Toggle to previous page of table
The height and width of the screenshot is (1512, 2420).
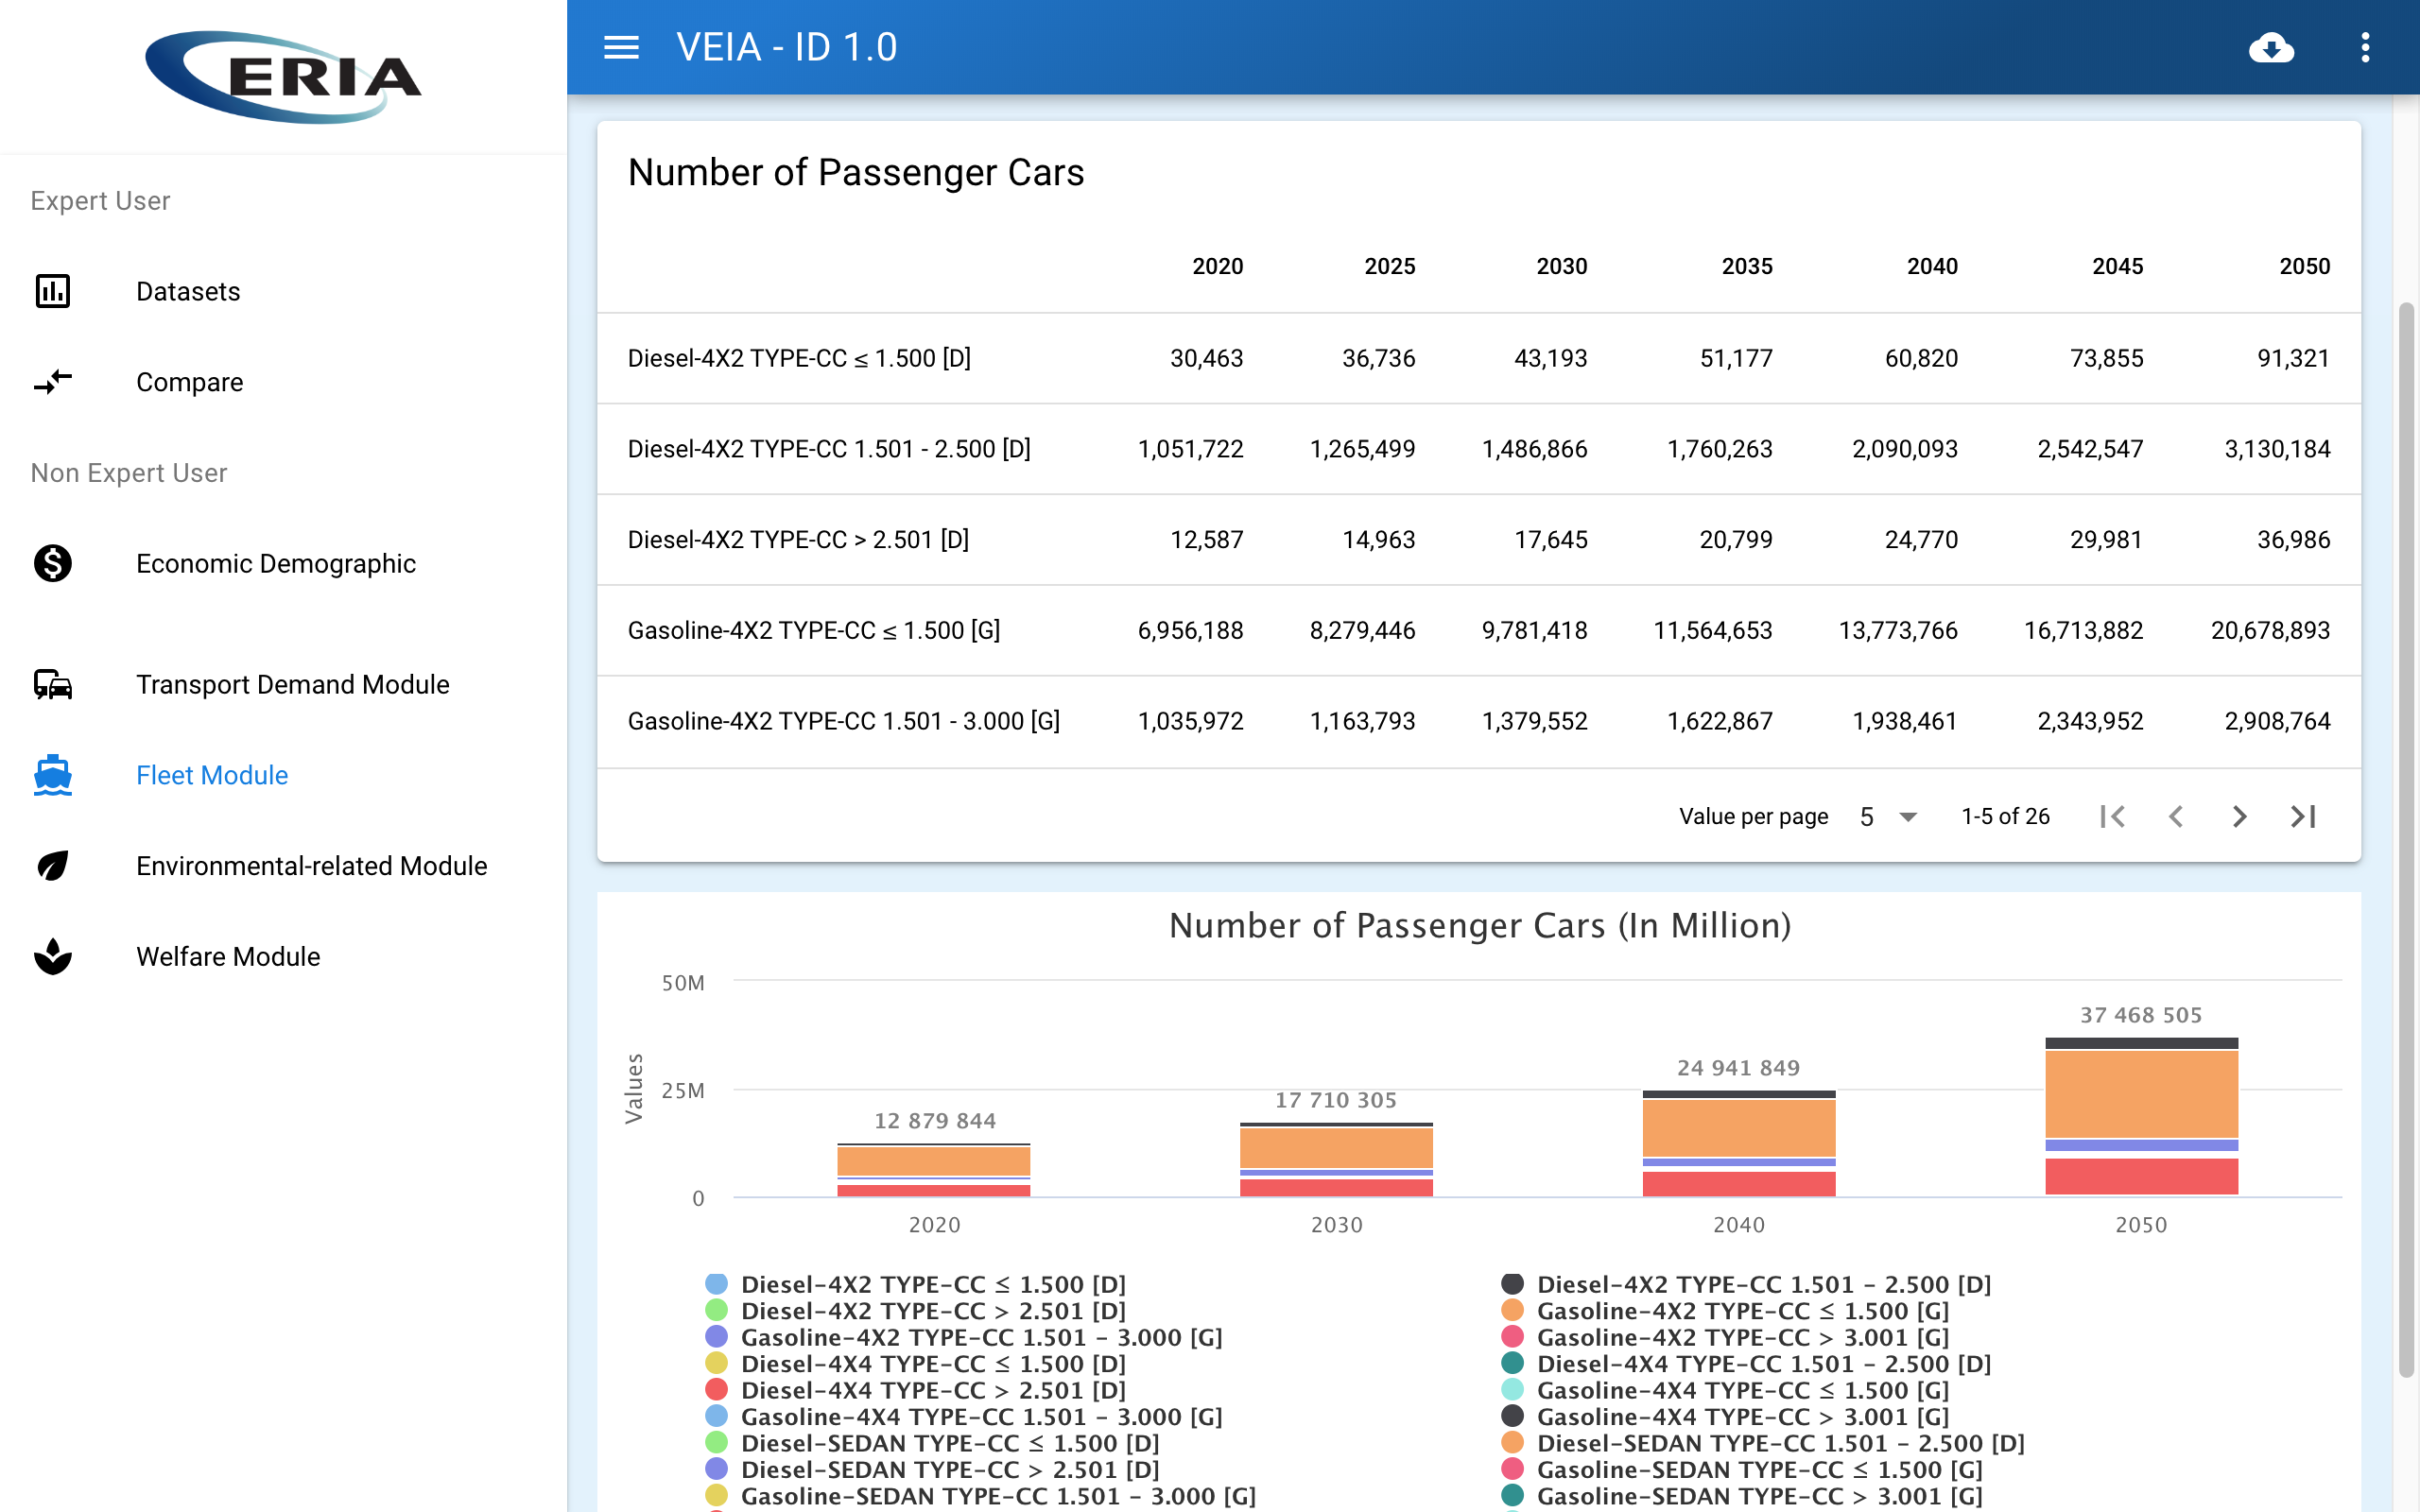2174,816
